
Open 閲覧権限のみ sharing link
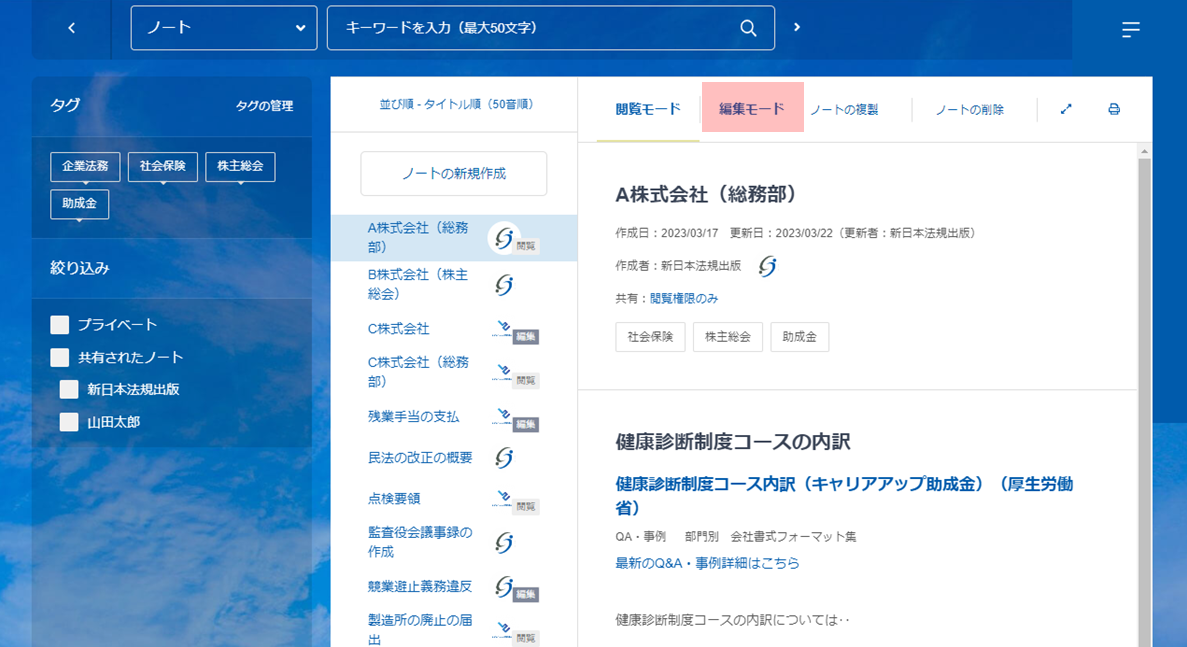[684, 298]
